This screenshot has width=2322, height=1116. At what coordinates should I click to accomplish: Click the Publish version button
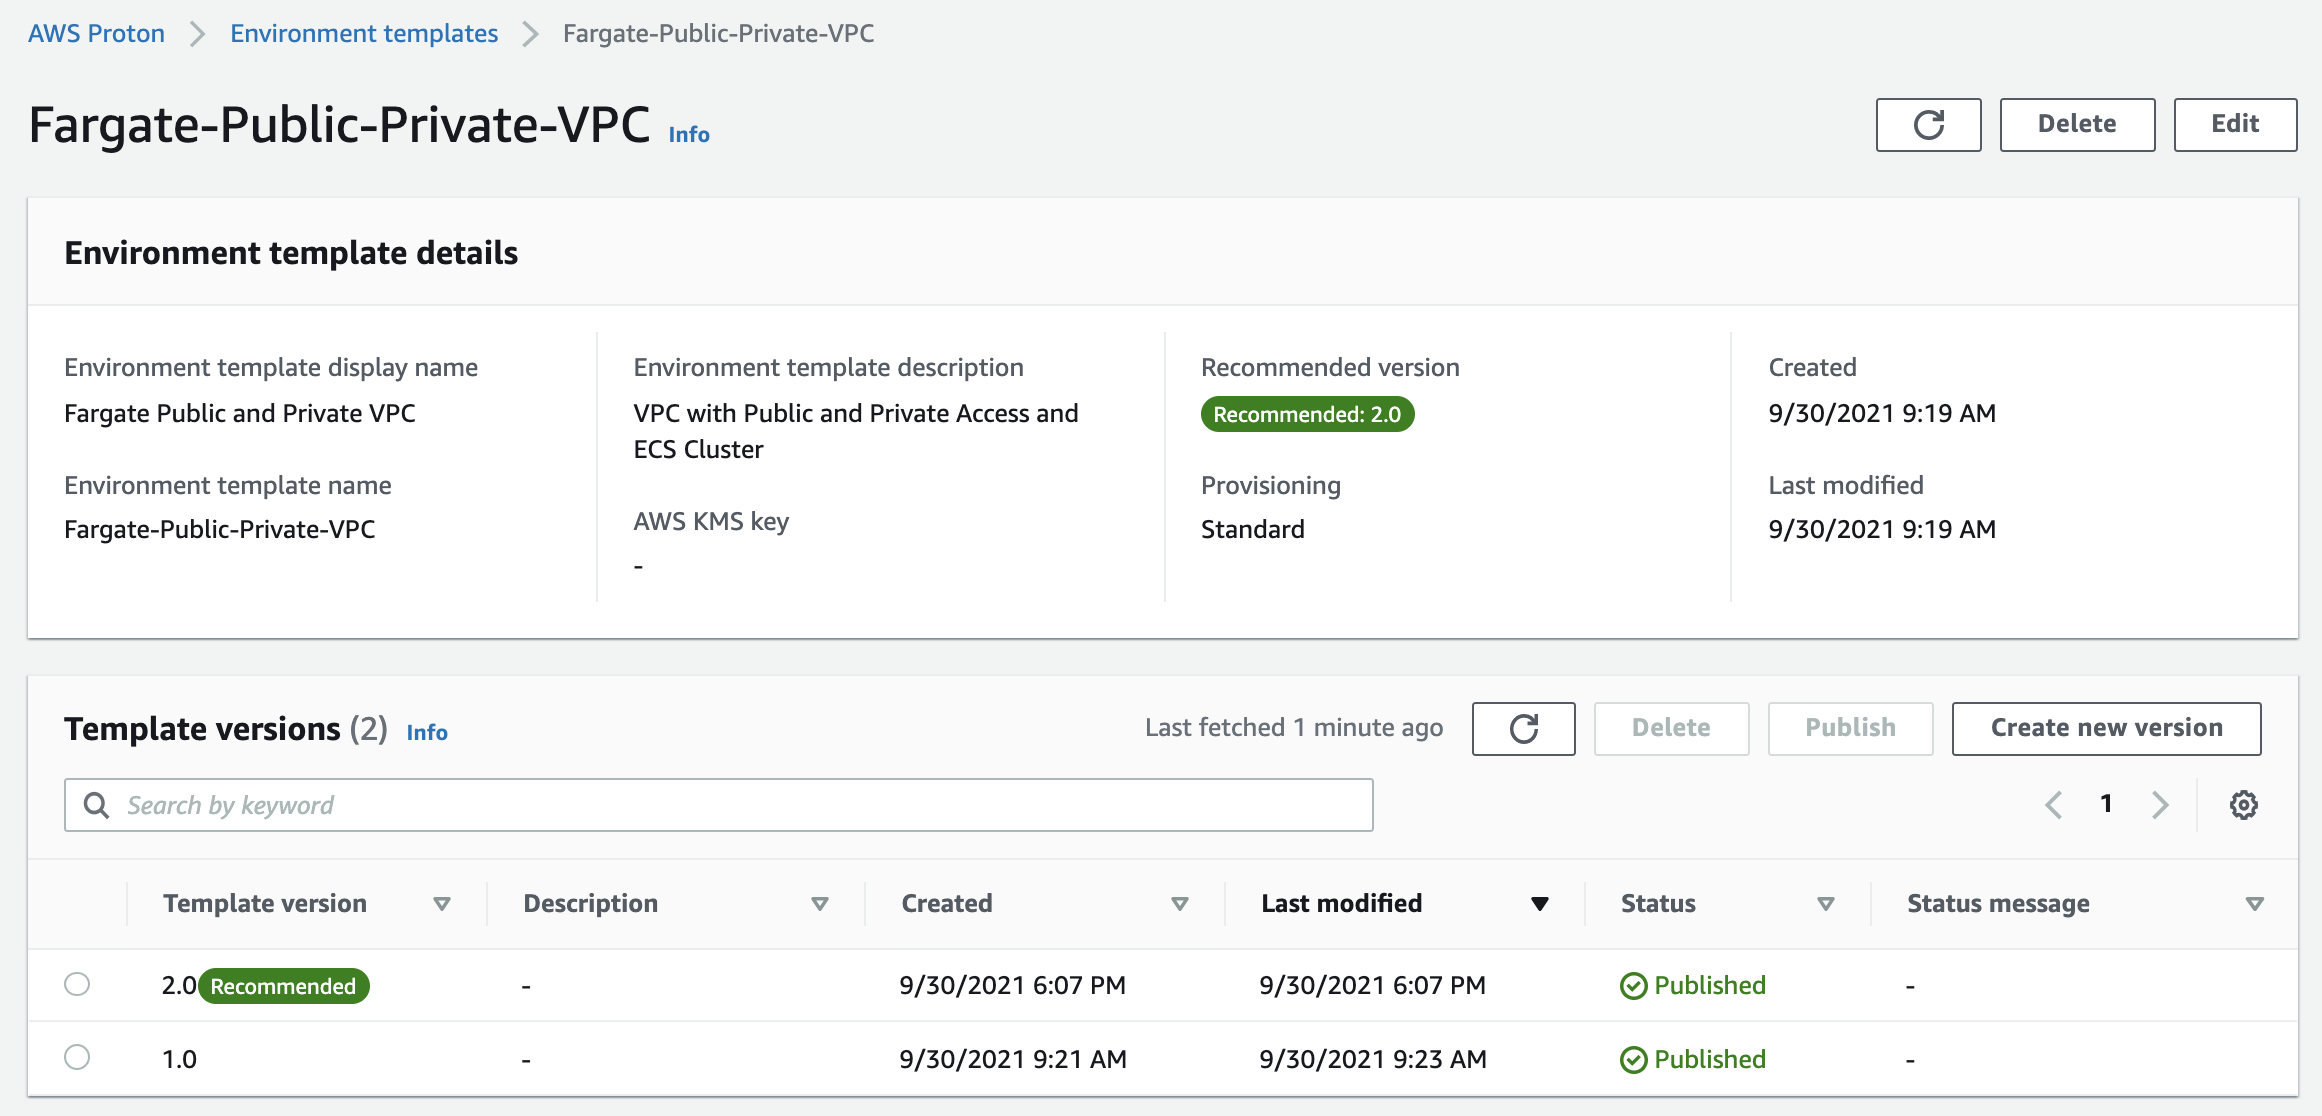(1850, 729)
